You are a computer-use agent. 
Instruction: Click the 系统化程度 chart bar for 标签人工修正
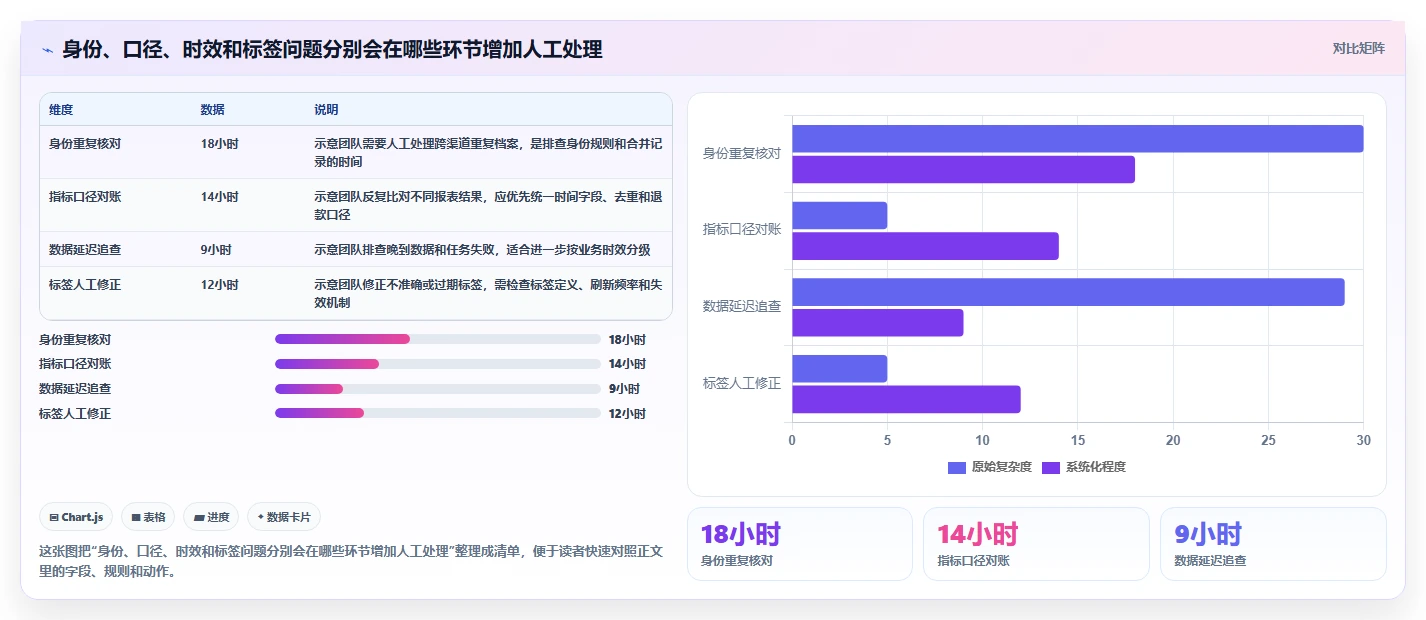coord(907,399)
